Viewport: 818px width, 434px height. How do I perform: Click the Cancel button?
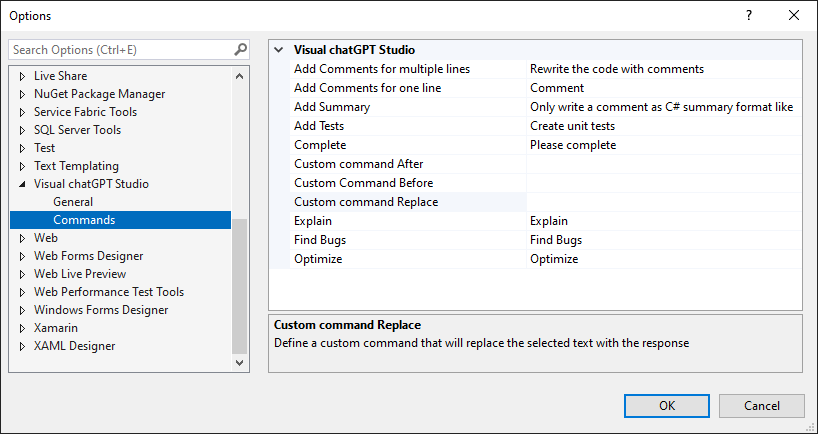click(x=761, y=405)
